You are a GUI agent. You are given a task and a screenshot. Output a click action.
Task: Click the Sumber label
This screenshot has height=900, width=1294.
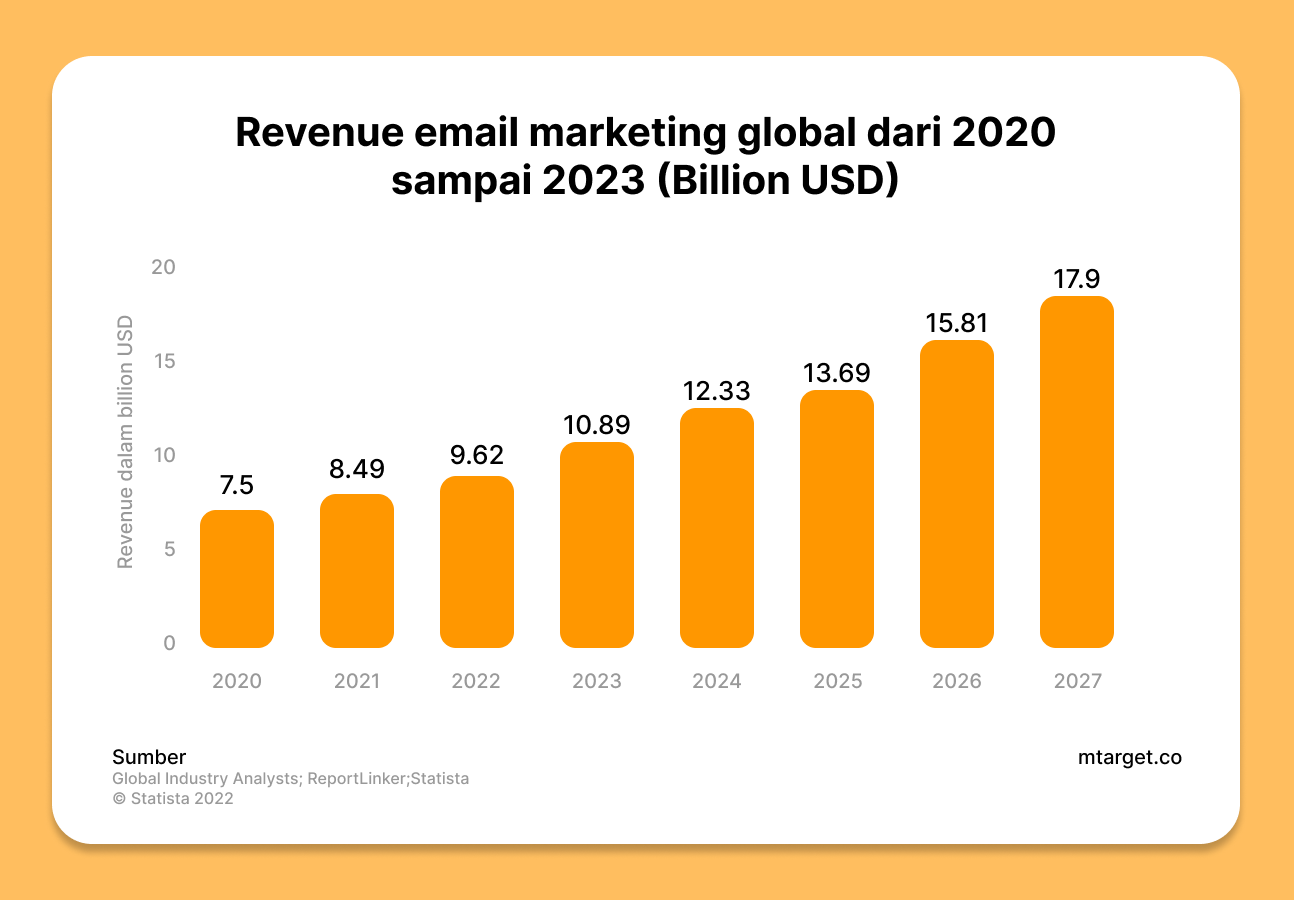coord(148,757)
